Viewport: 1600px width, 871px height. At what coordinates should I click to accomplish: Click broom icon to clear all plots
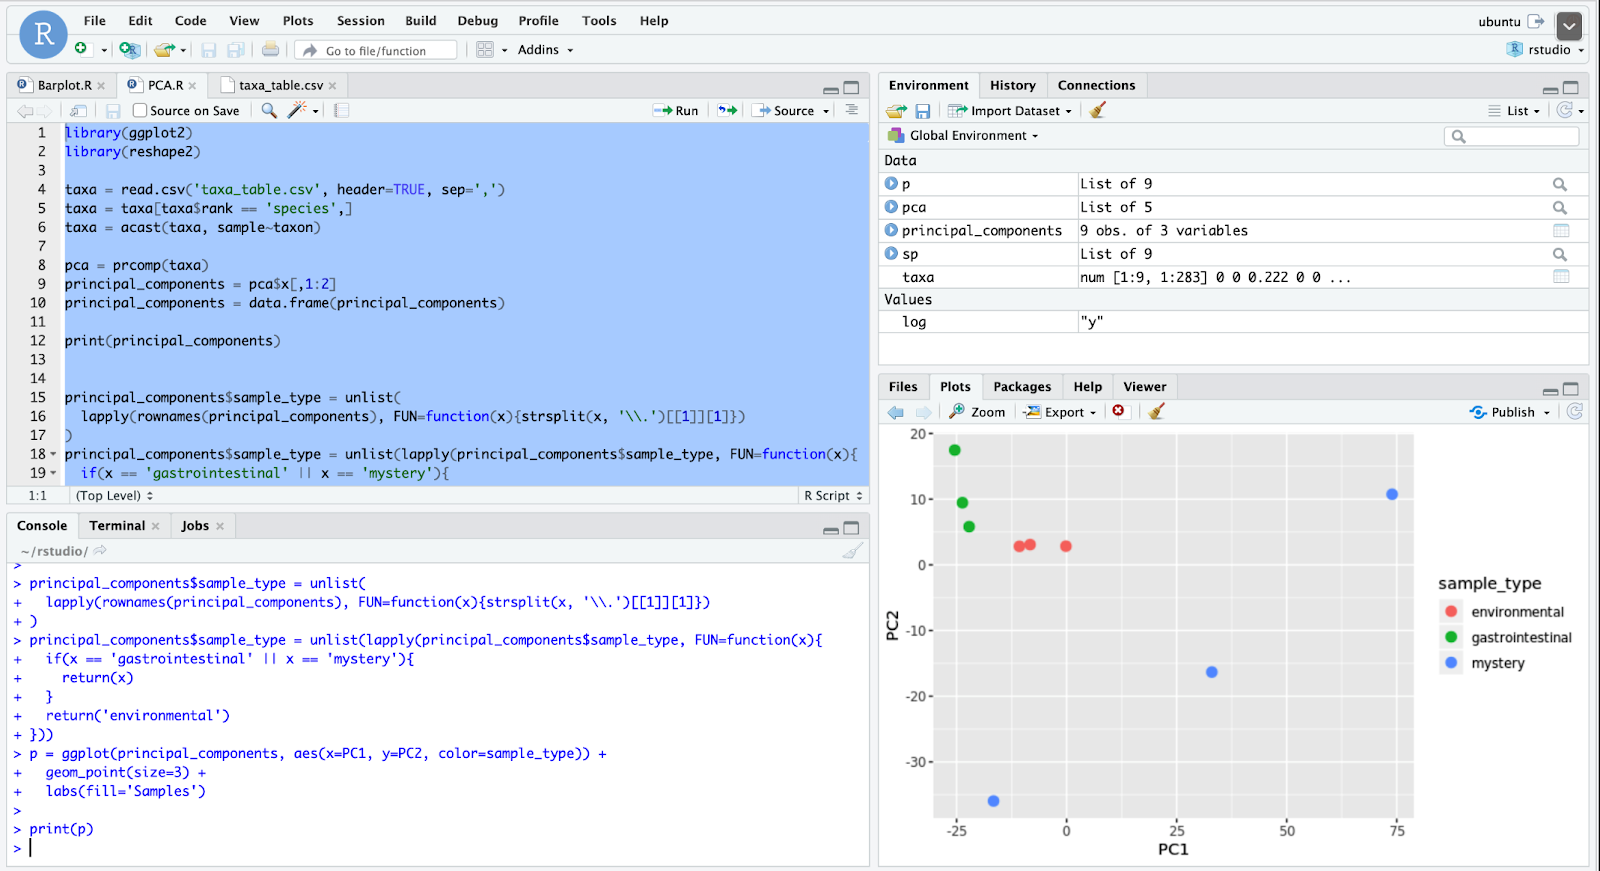point(1157,411)
